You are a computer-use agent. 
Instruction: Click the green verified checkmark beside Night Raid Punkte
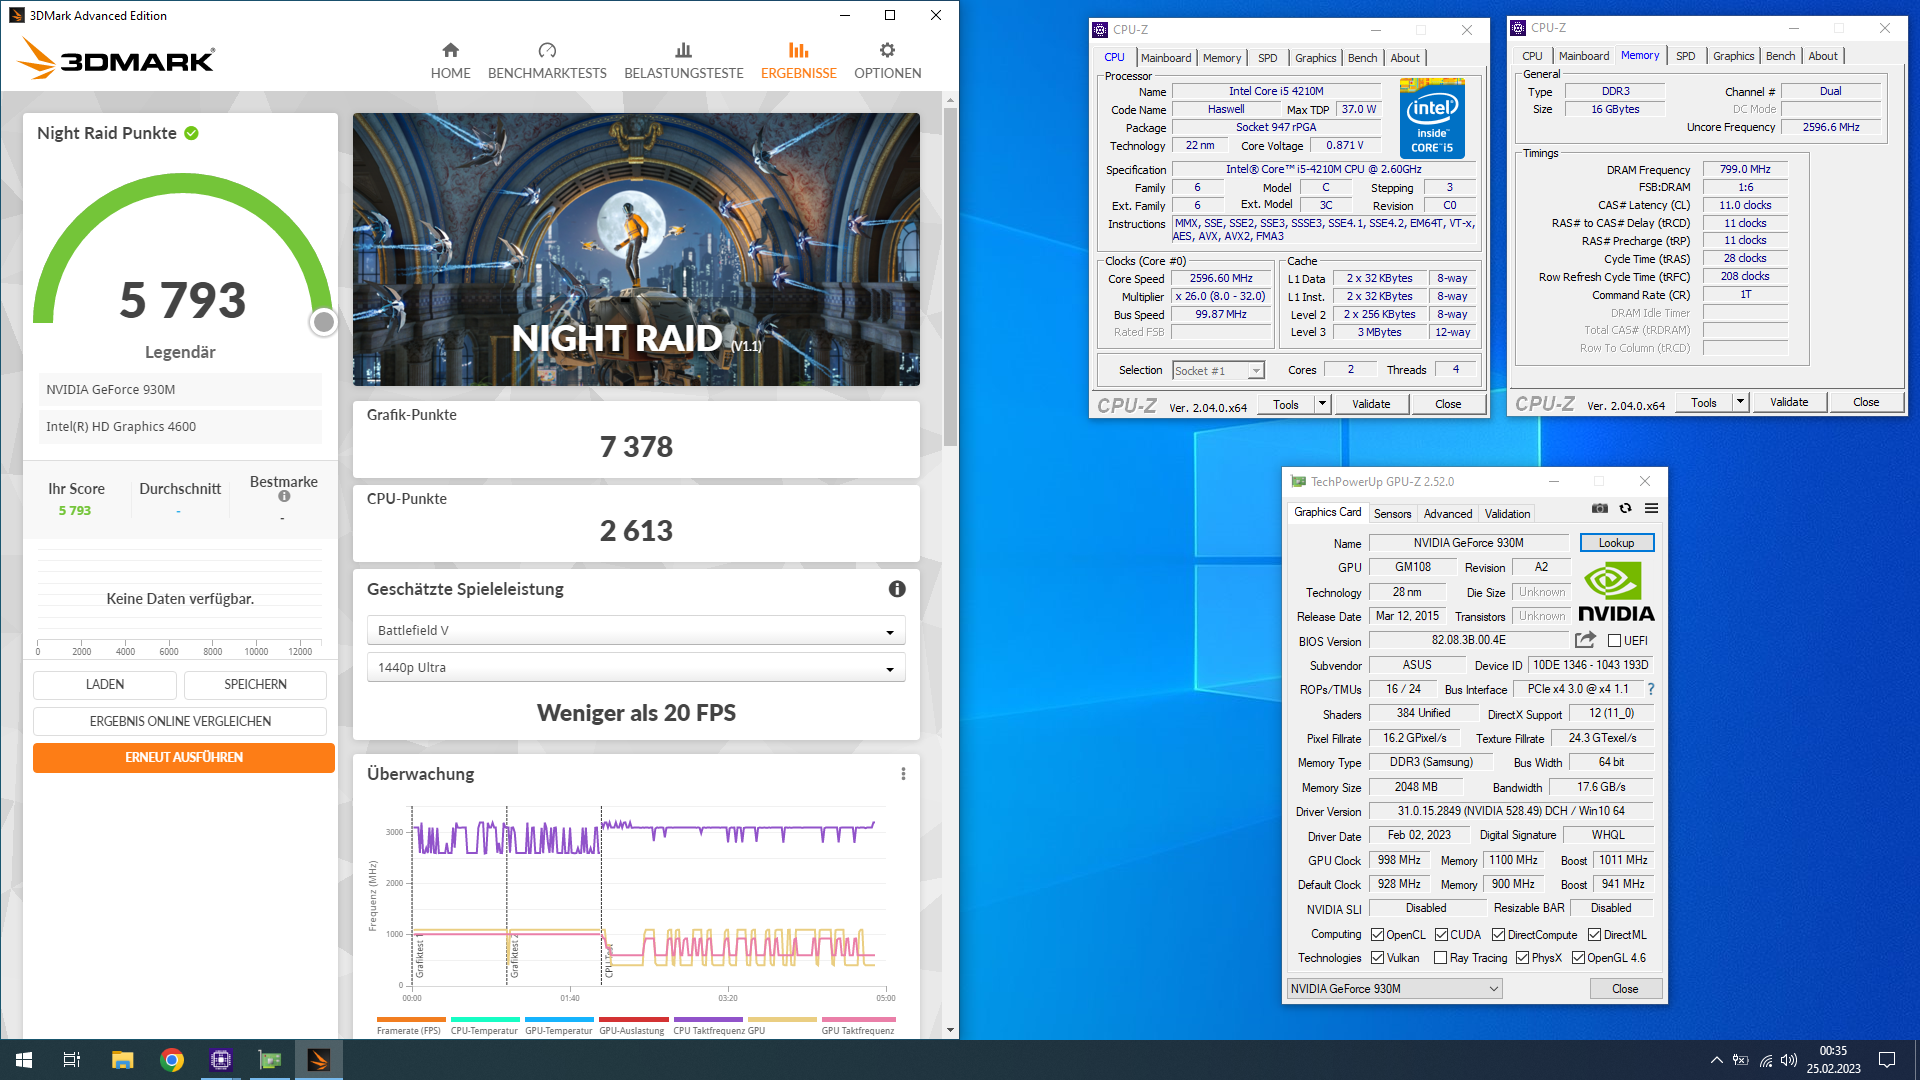tap(191, 133)
